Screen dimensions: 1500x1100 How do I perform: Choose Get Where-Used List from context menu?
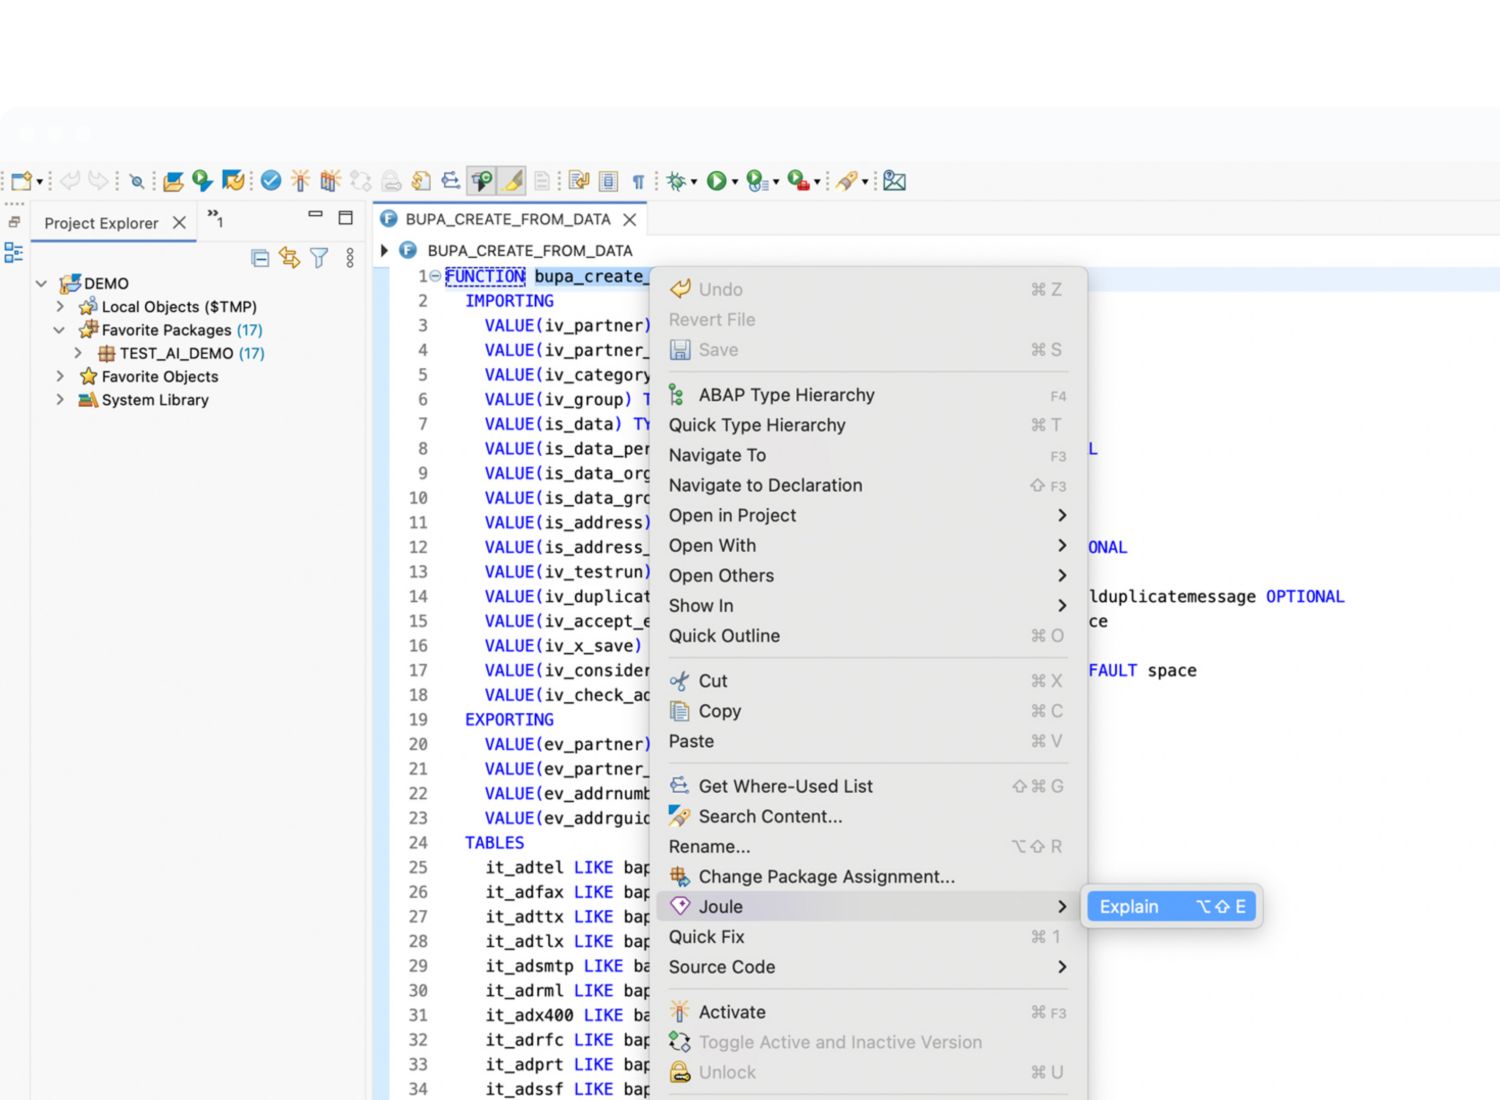(x=785, y=786)
